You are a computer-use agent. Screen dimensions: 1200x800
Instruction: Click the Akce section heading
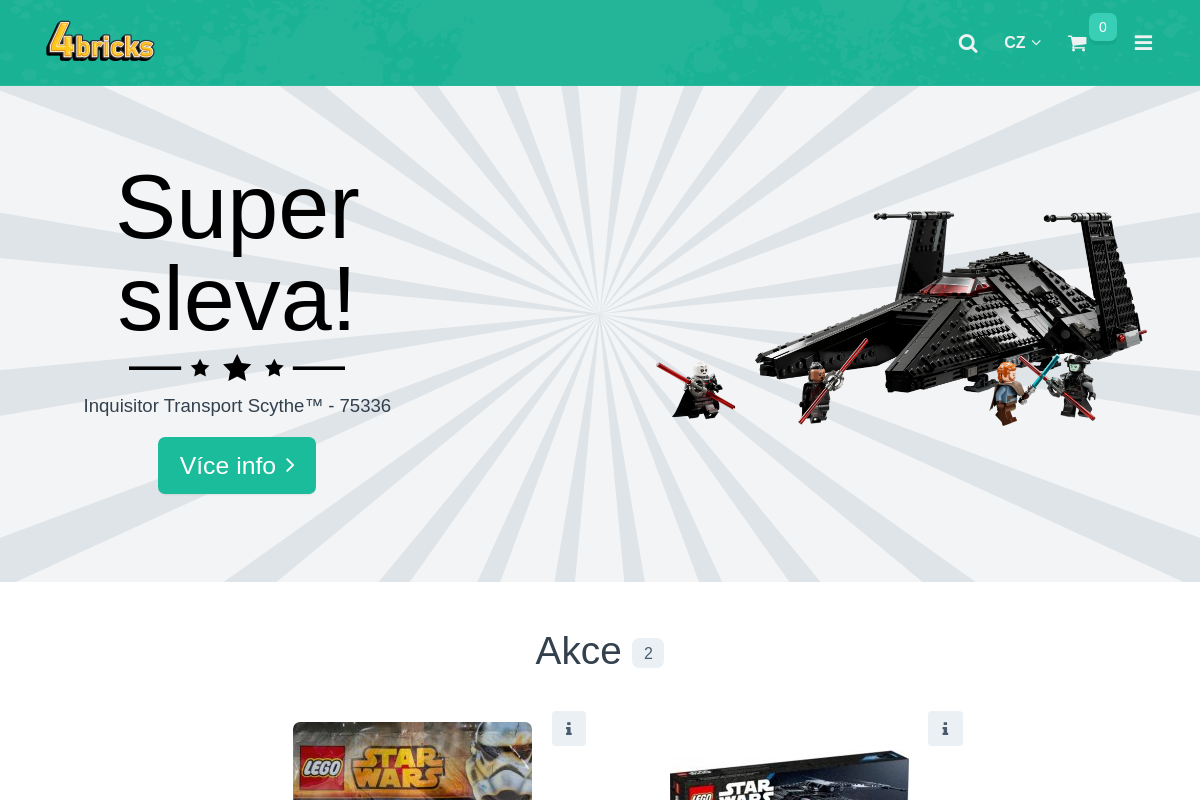578,651
